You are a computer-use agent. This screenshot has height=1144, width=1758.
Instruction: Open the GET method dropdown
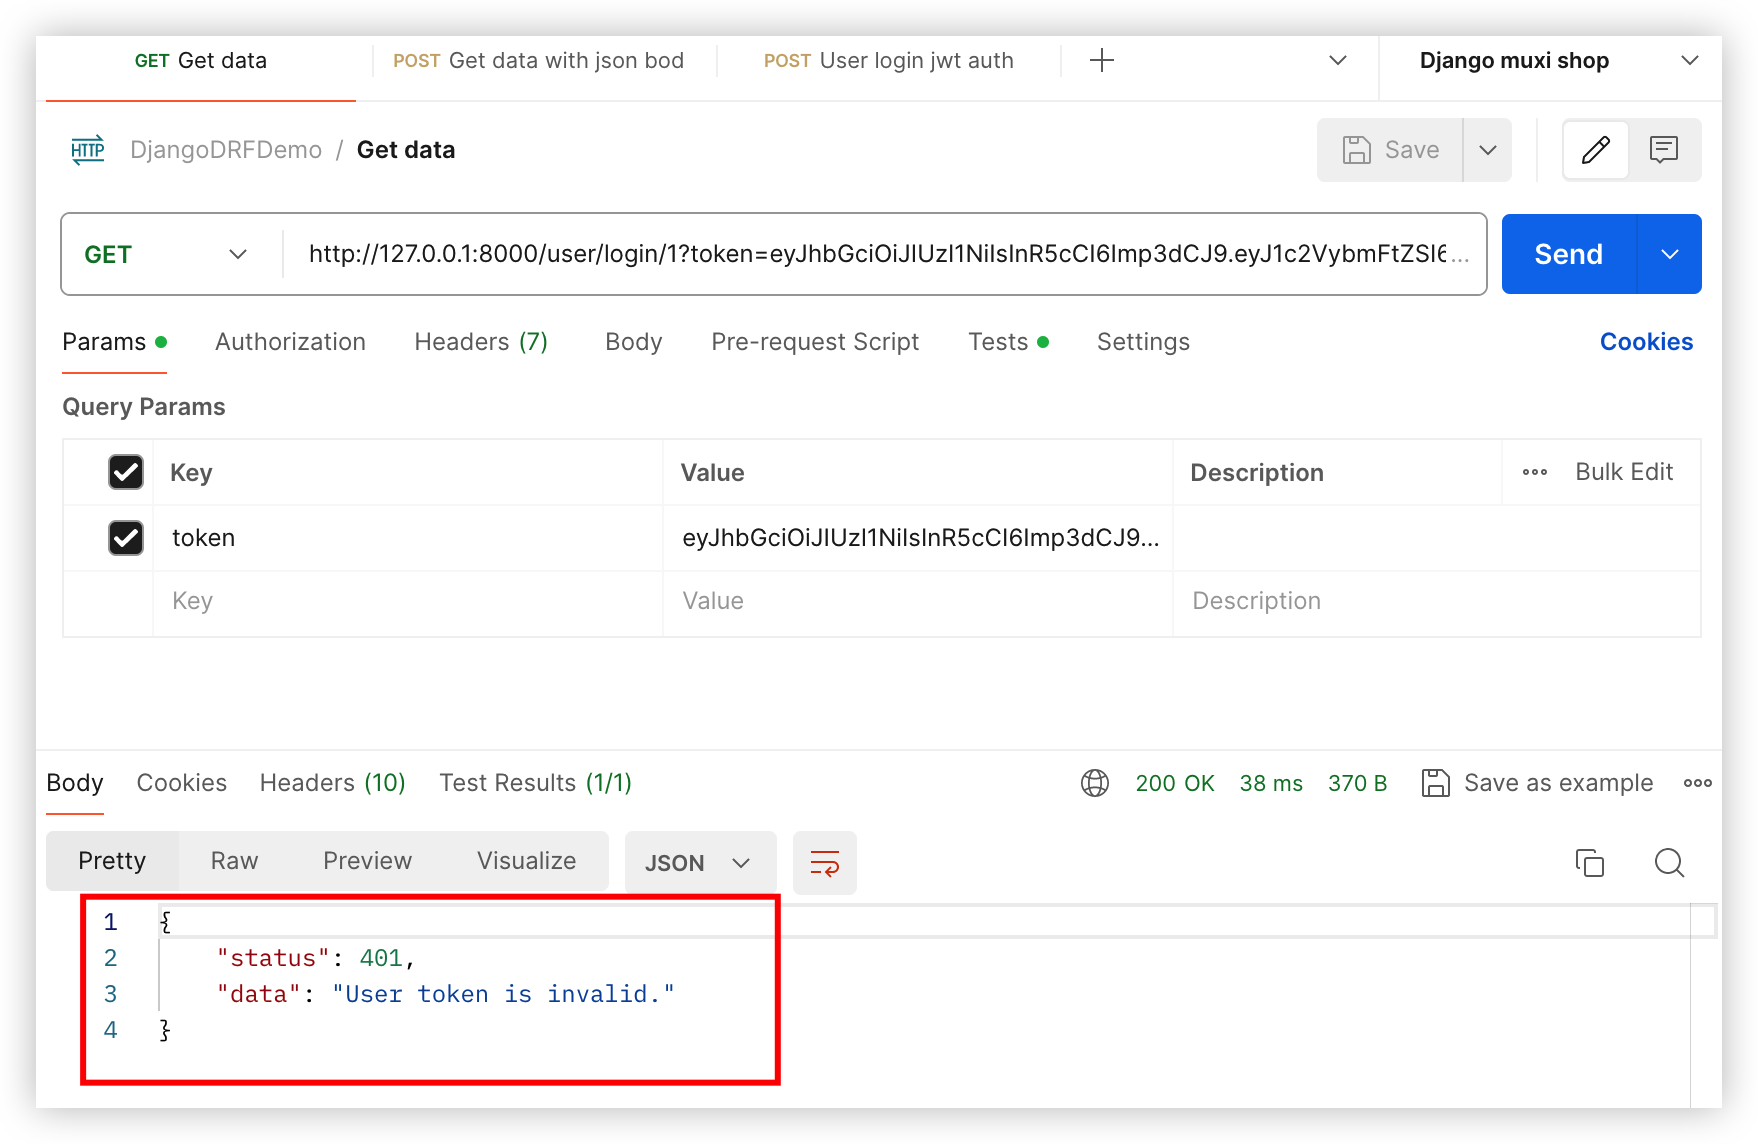click(x=166, y=255)
